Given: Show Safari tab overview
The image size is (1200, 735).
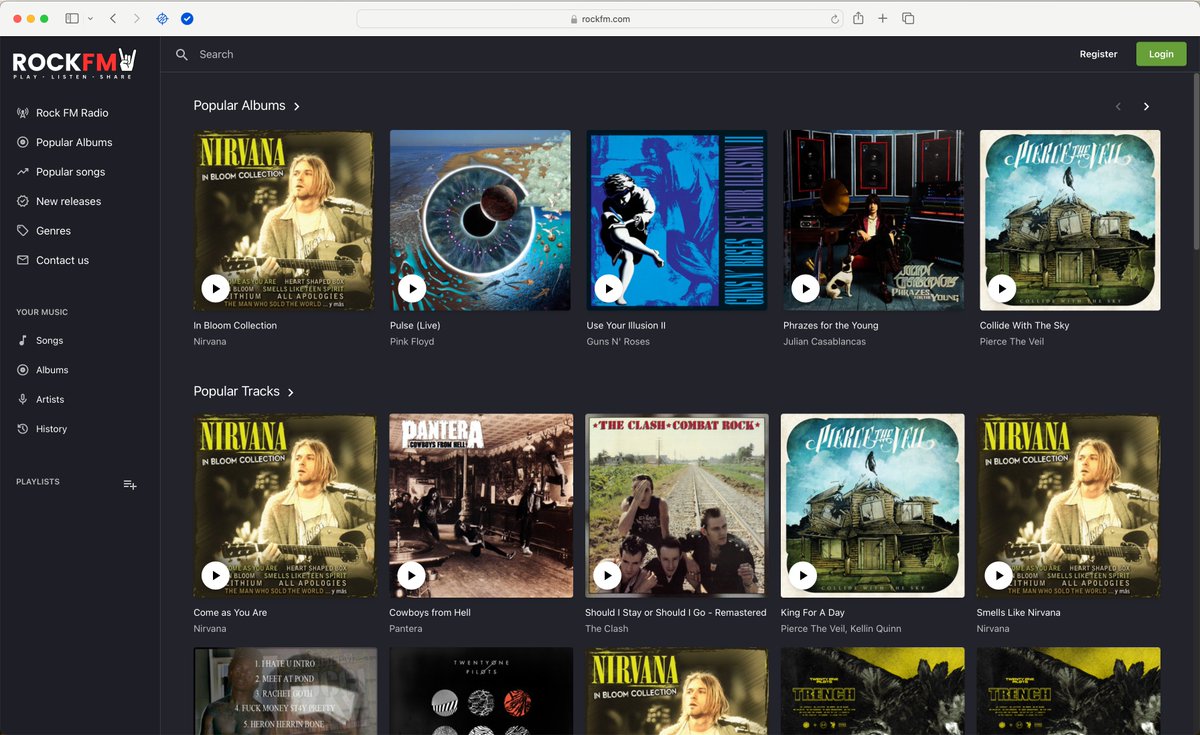Looking at the screenshot, I should [908, 18].
